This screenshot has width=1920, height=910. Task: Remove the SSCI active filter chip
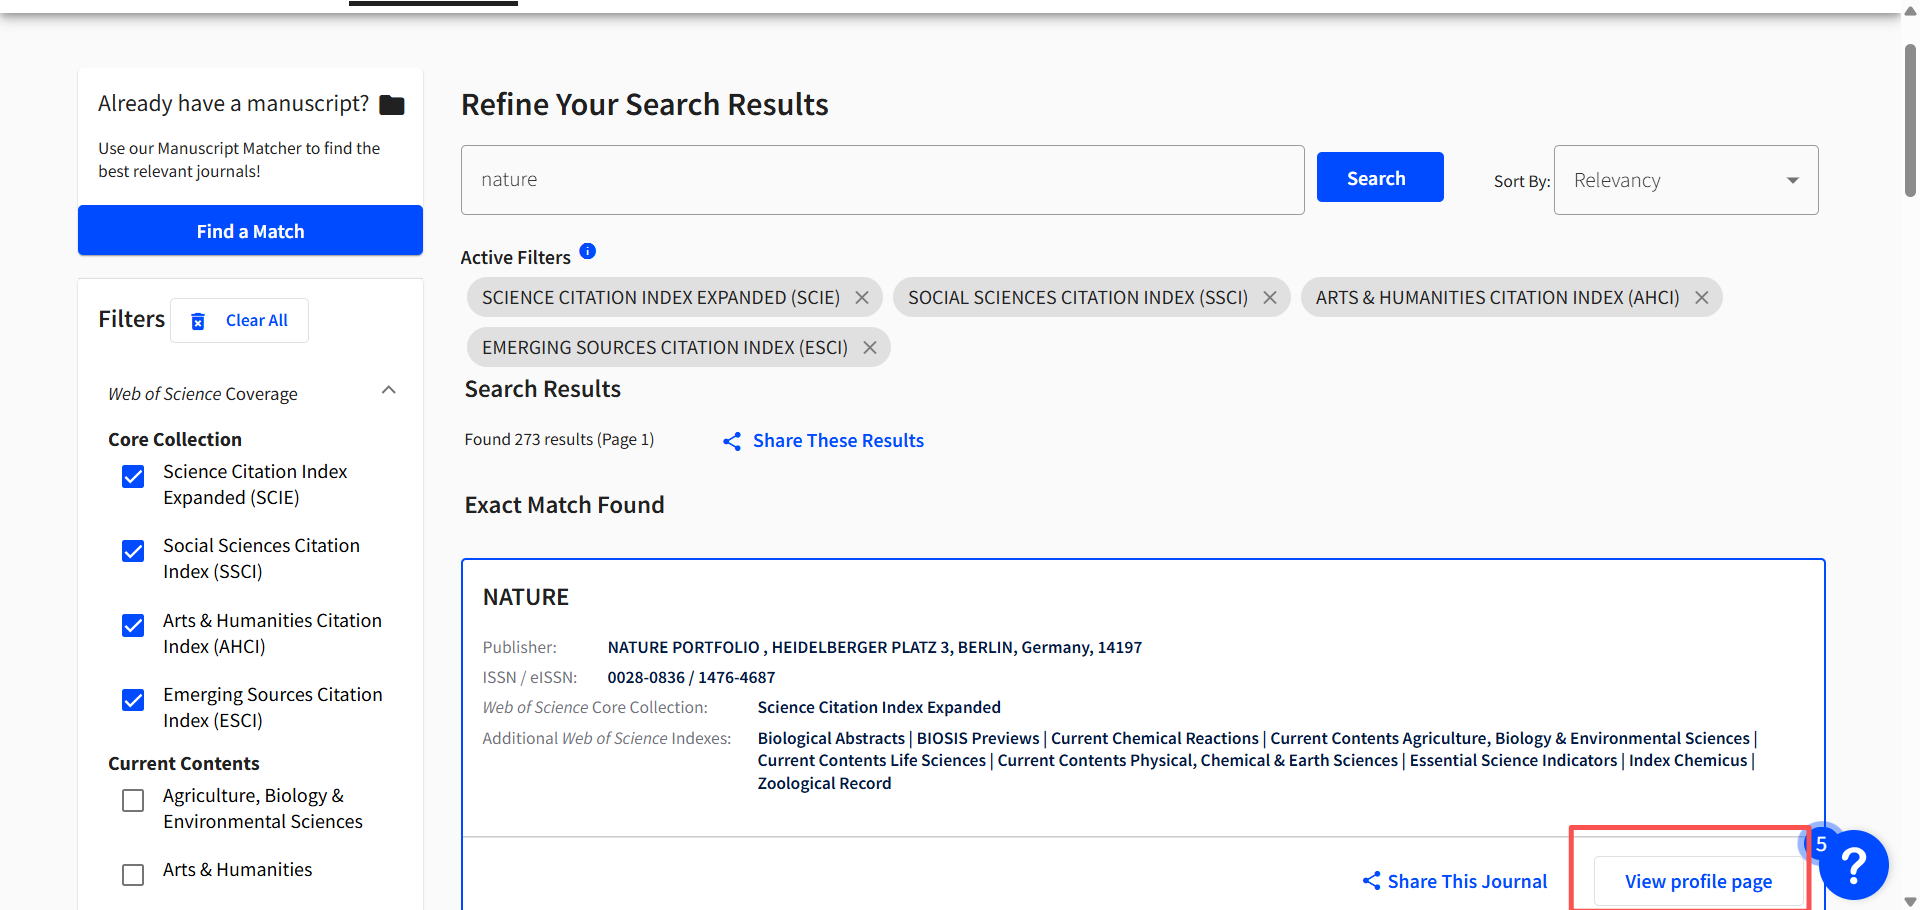(x=1270, y=298)
